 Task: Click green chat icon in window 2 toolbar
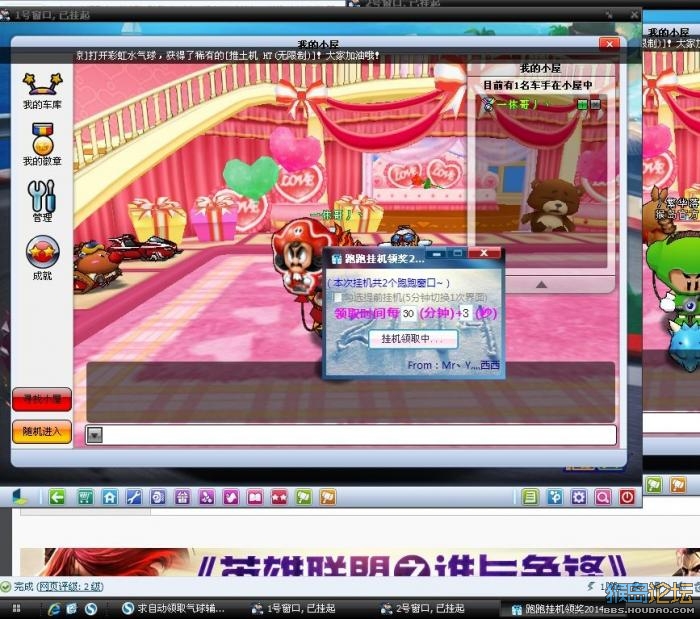(x=654, y=485)
